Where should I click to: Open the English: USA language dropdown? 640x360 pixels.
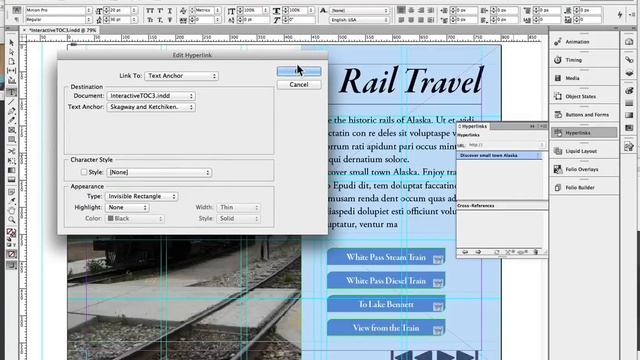pyautogui.click(x=359, y=20)
